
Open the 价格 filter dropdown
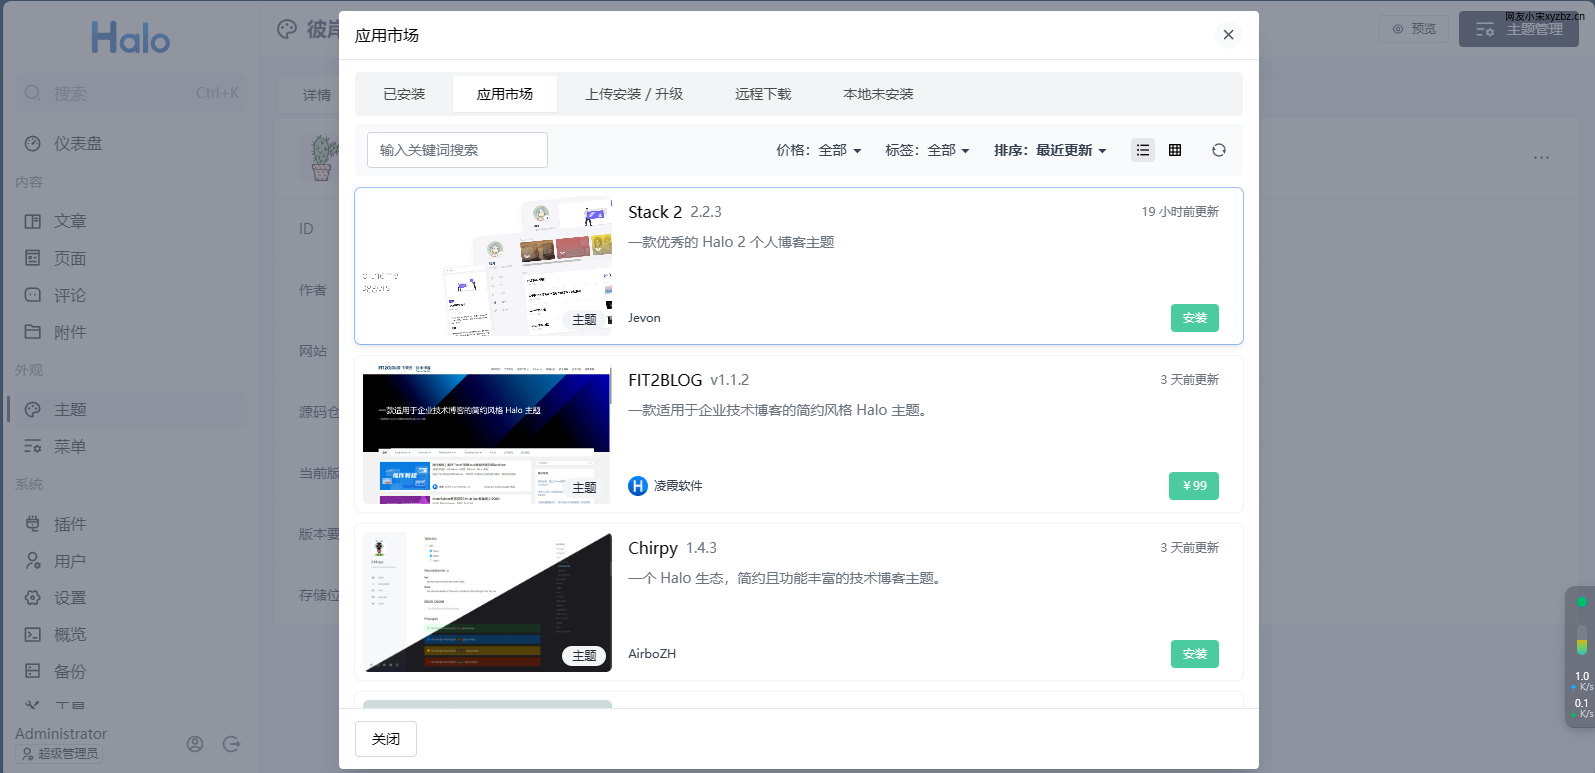[818, 150]
